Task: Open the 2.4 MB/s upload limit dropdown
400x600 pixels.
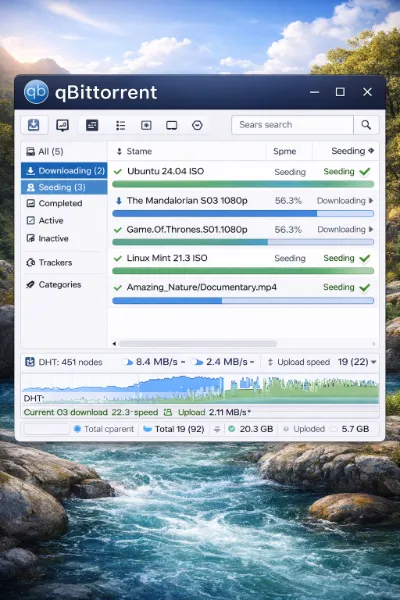Action: coord(252,362)
